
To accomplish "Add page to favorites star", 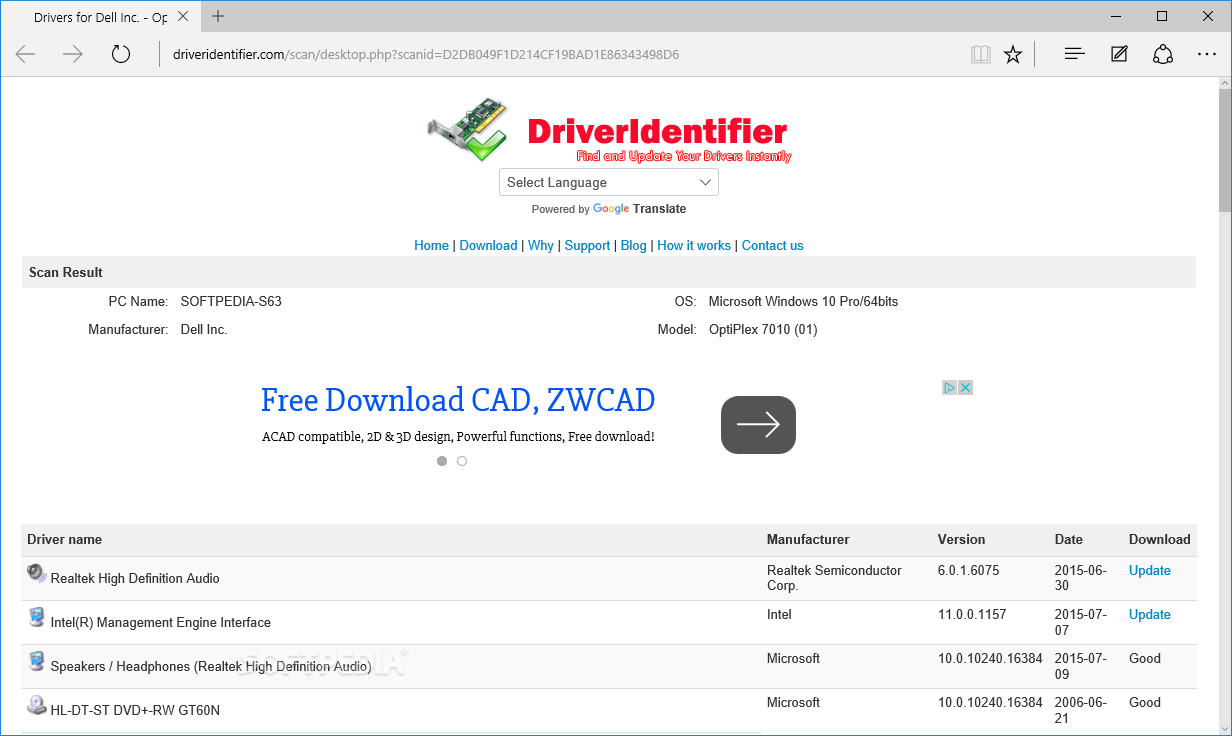I will point(1013,55).
